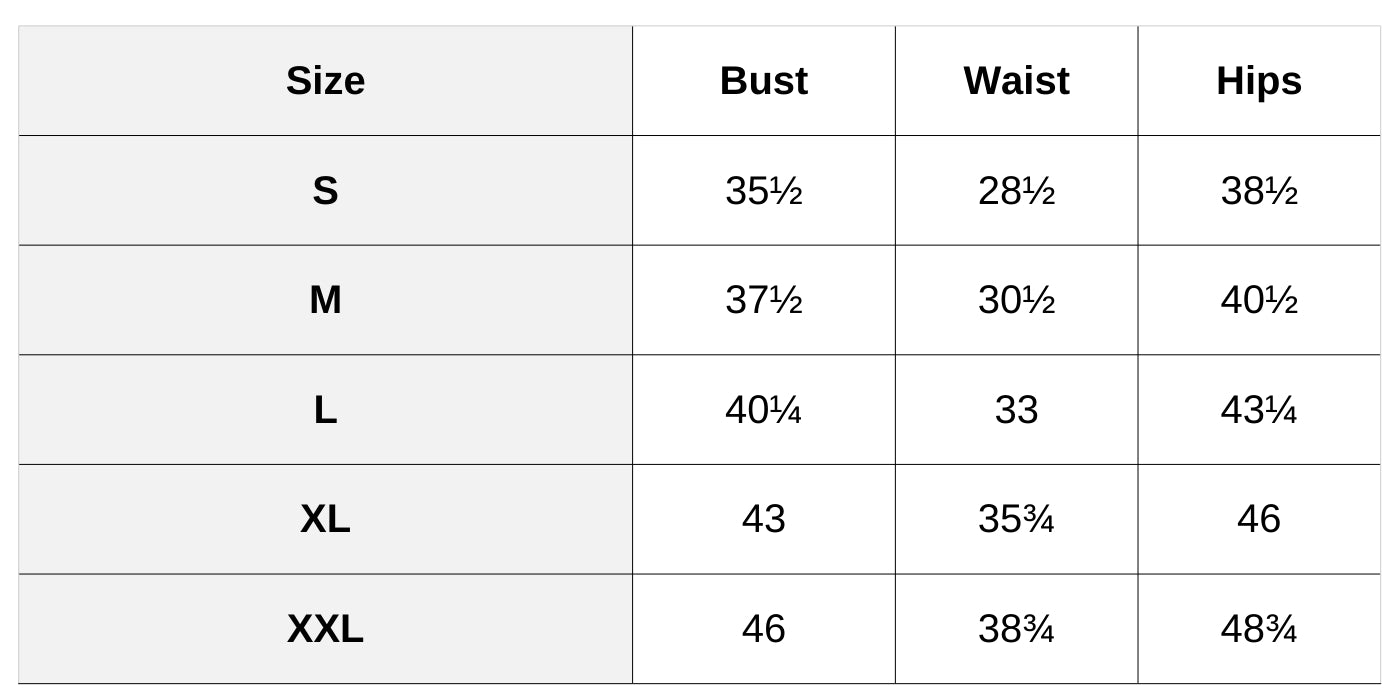Click the L waist value 33
1400x700 pixels.
pos(1016,410)
